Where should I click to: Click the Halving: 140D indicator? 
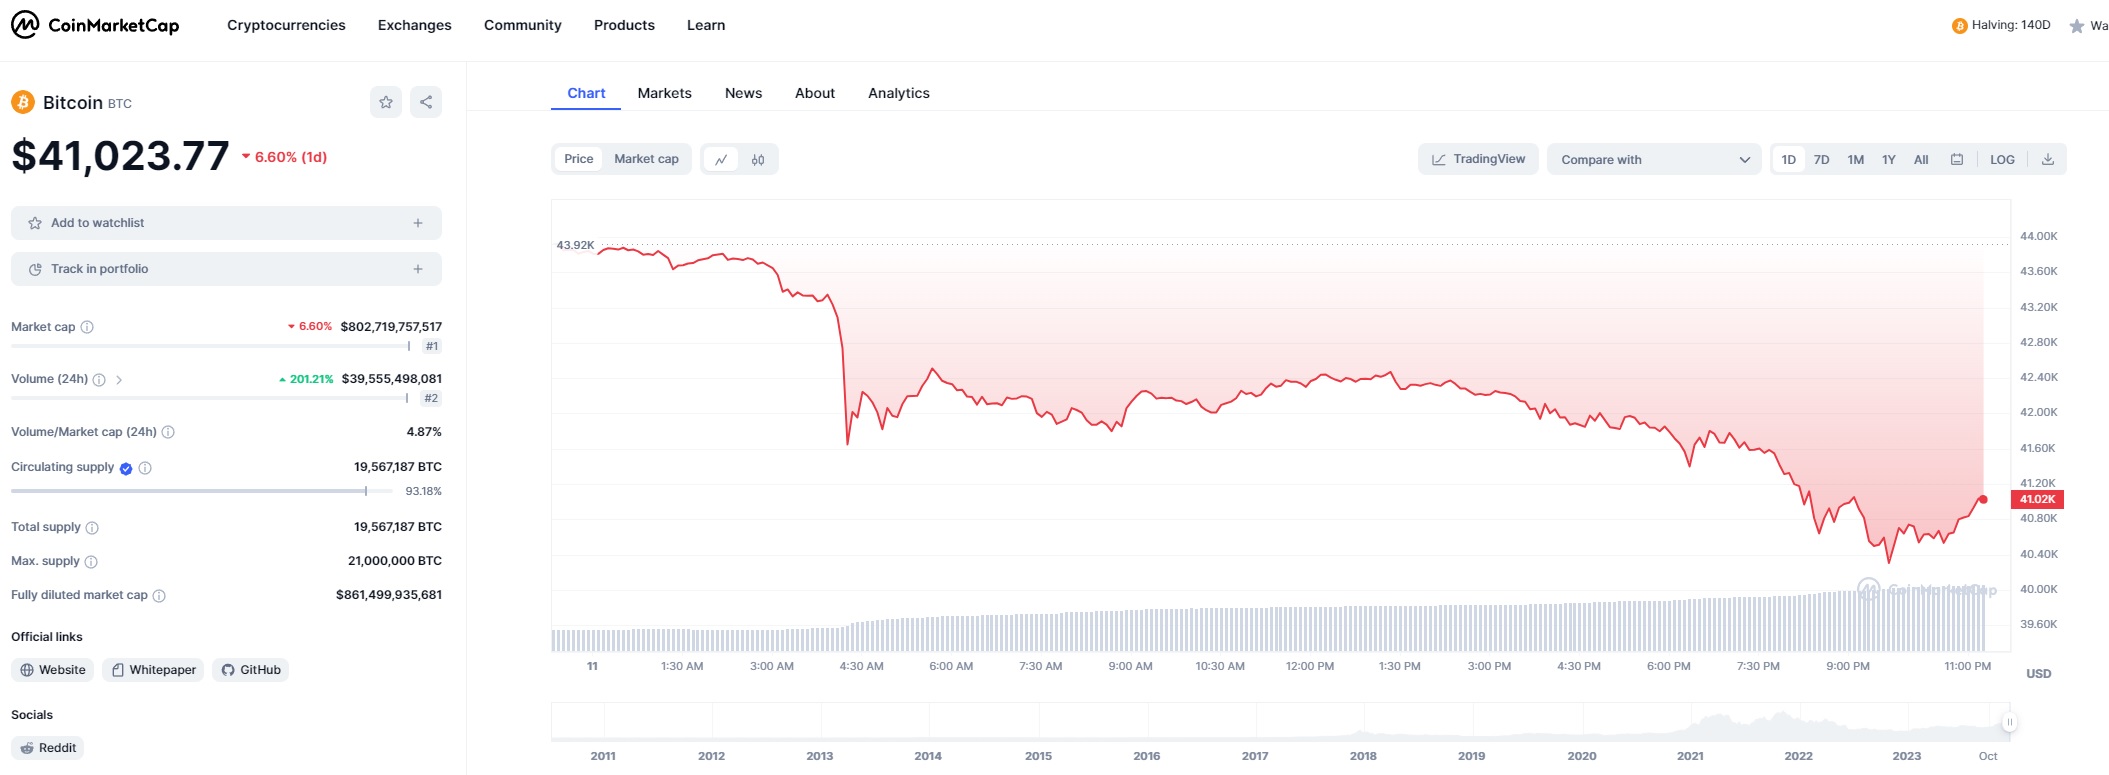point(2001,26)
